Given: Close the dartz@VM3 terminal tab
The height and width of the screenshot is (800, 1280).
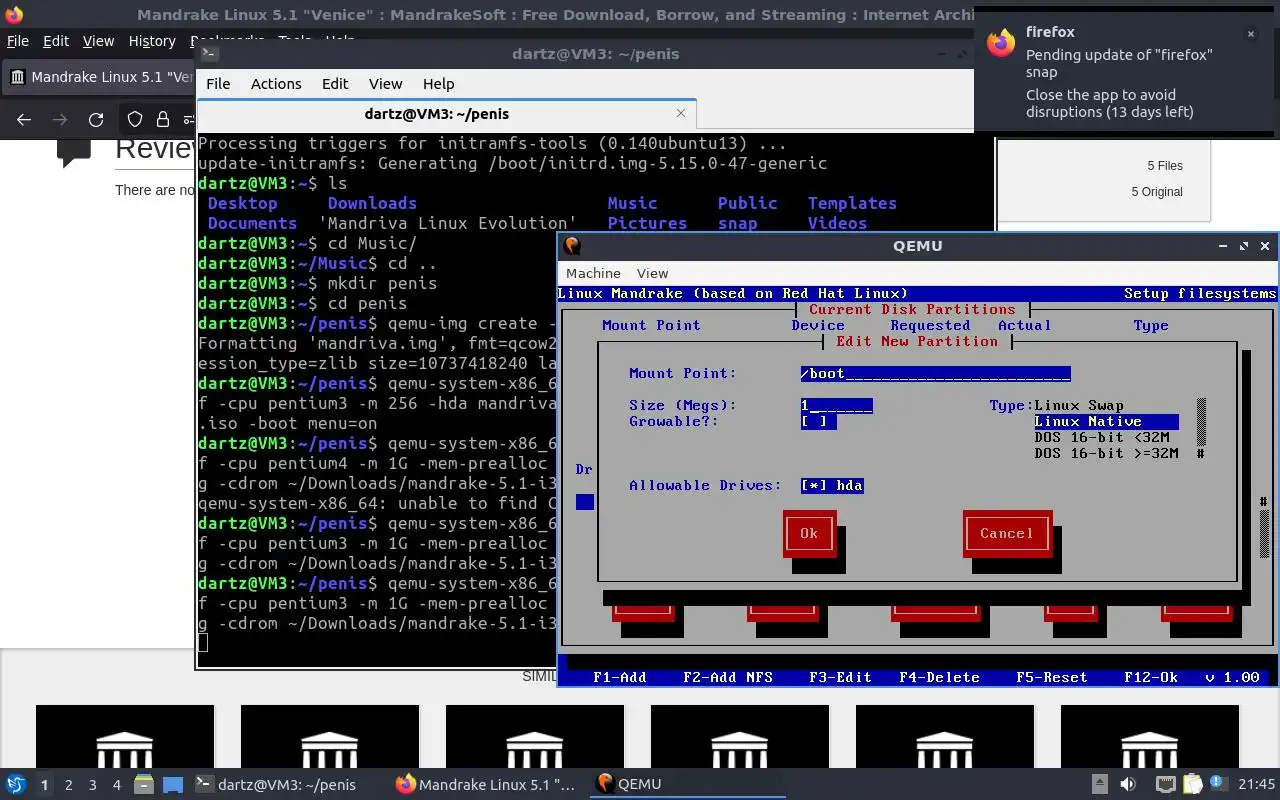Looking at the screenshot, I should tap(681, 114).
